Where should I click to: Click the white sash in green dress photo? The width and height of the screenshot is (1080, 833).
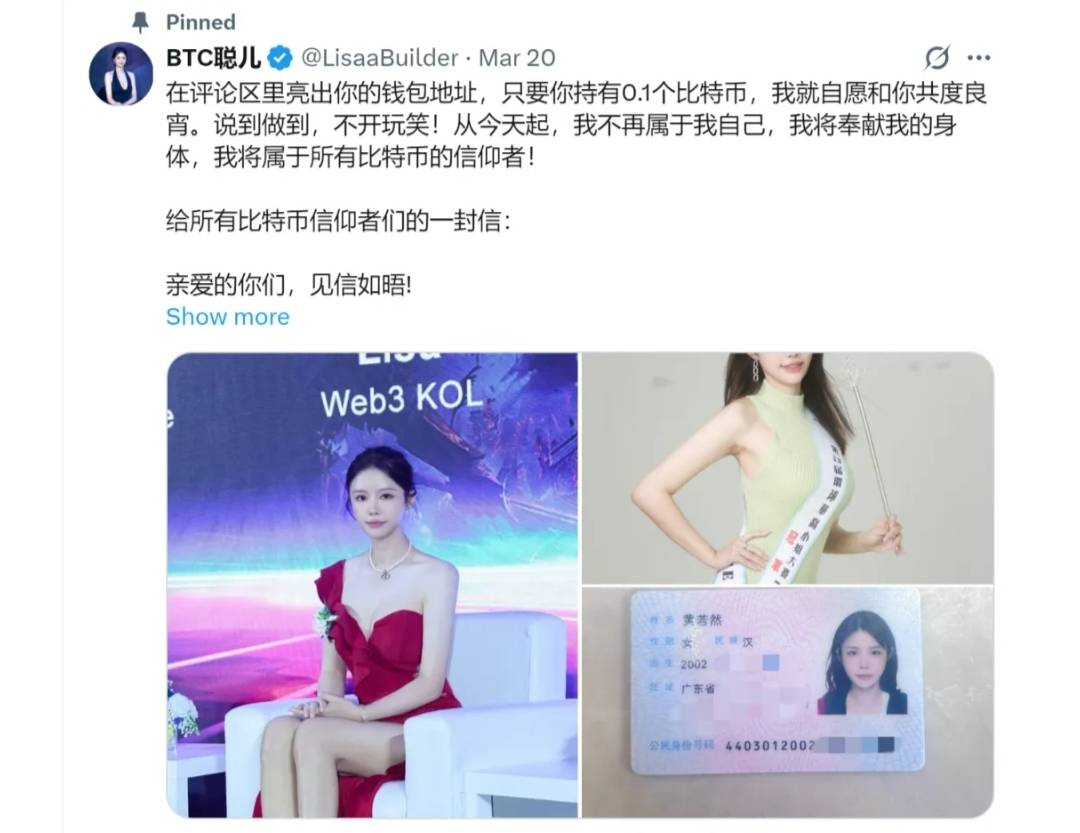pos(813,503)
